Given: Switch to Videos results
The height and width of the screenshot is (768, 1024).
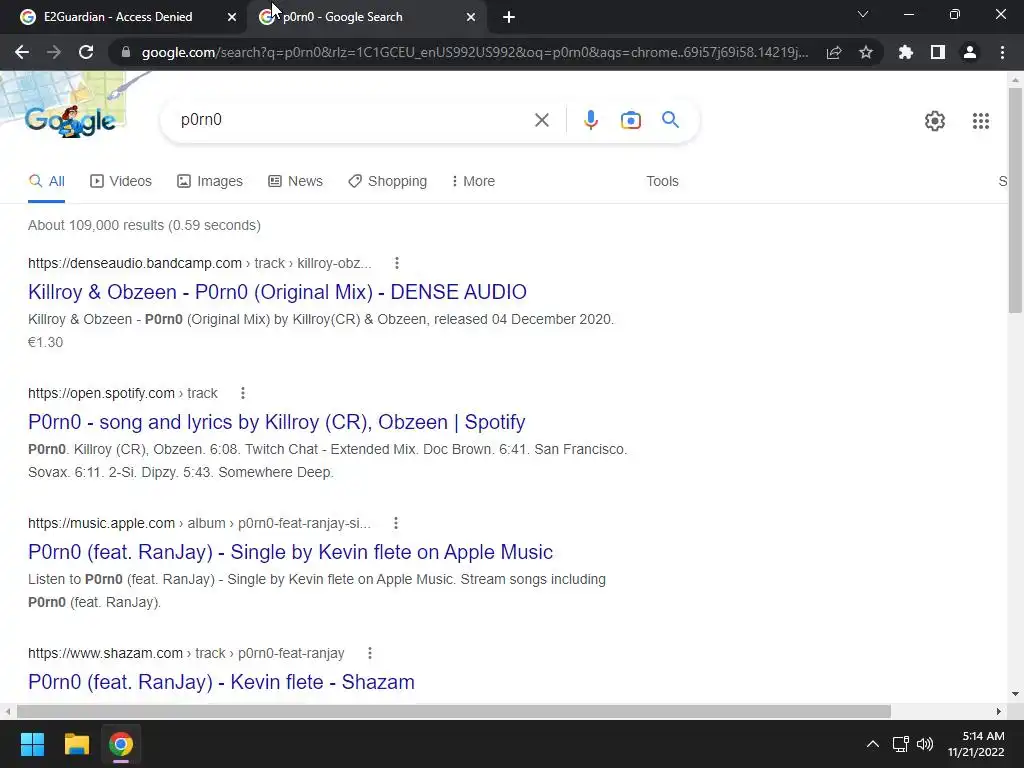Looking at the screenshot, I should tap(121, 182).
